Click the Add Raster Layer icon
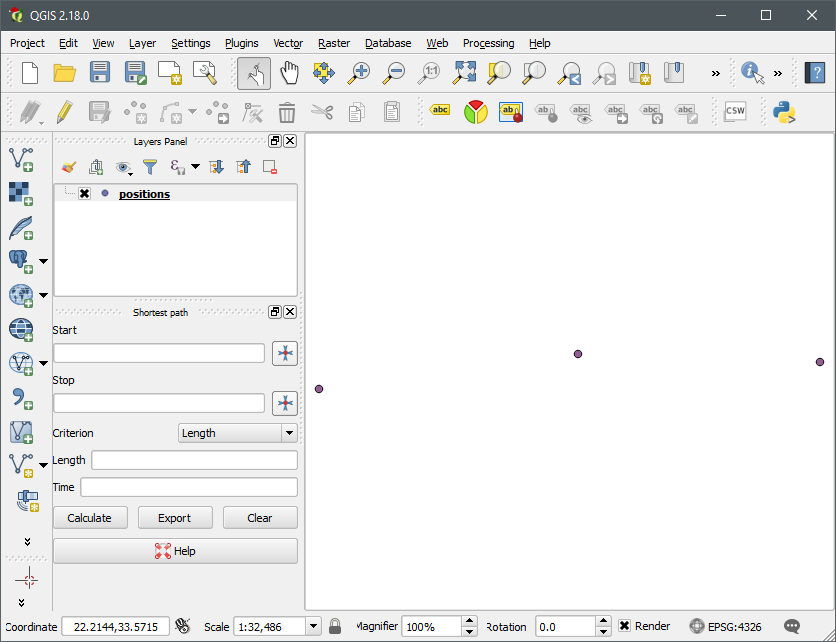836x642 pixels. point(21,194)
